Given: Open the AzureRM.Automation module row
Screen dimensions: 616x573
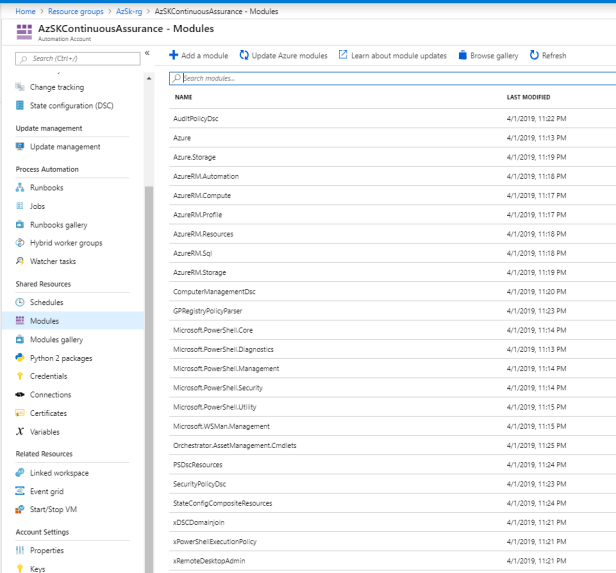Looking at the screenshot, I should click(206, 176).
